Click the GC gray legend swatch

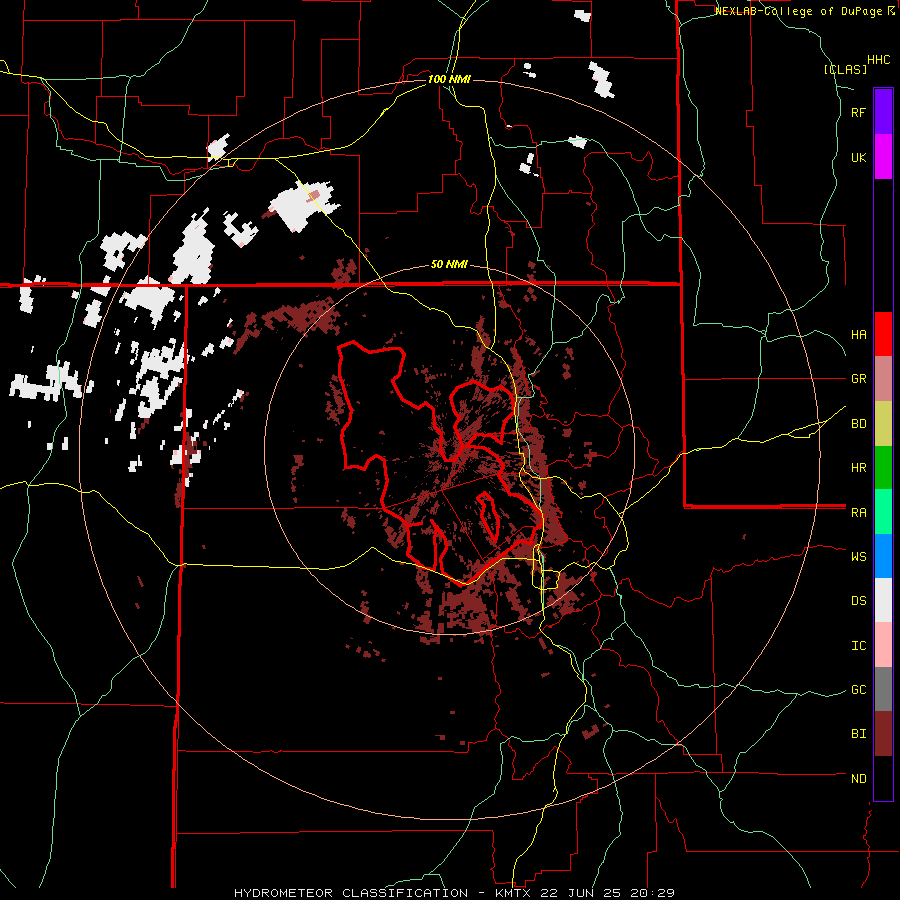(883, 689)
